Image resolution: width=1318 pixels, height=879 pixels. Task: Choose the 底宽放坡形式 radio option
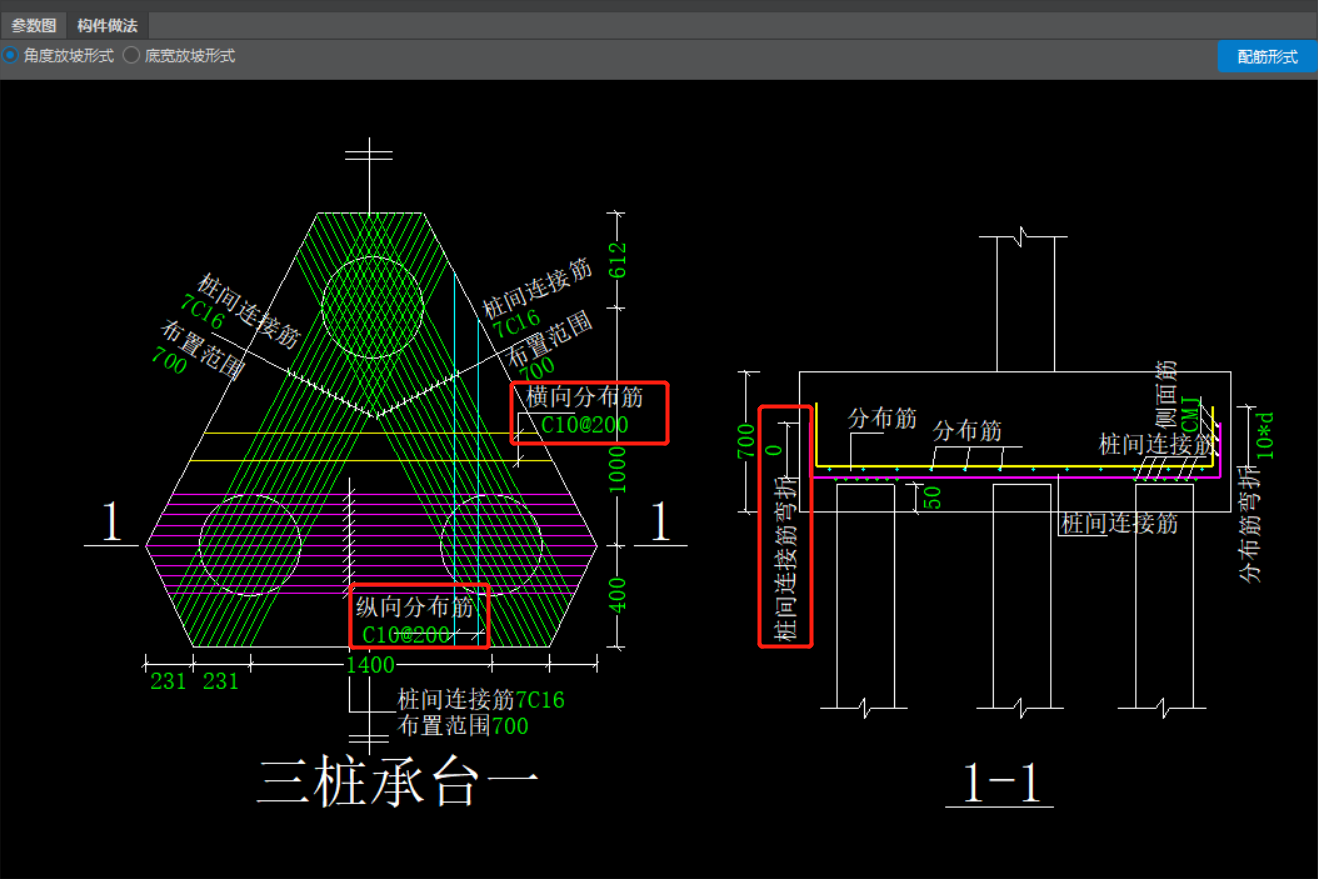click(x=180, y=56)
